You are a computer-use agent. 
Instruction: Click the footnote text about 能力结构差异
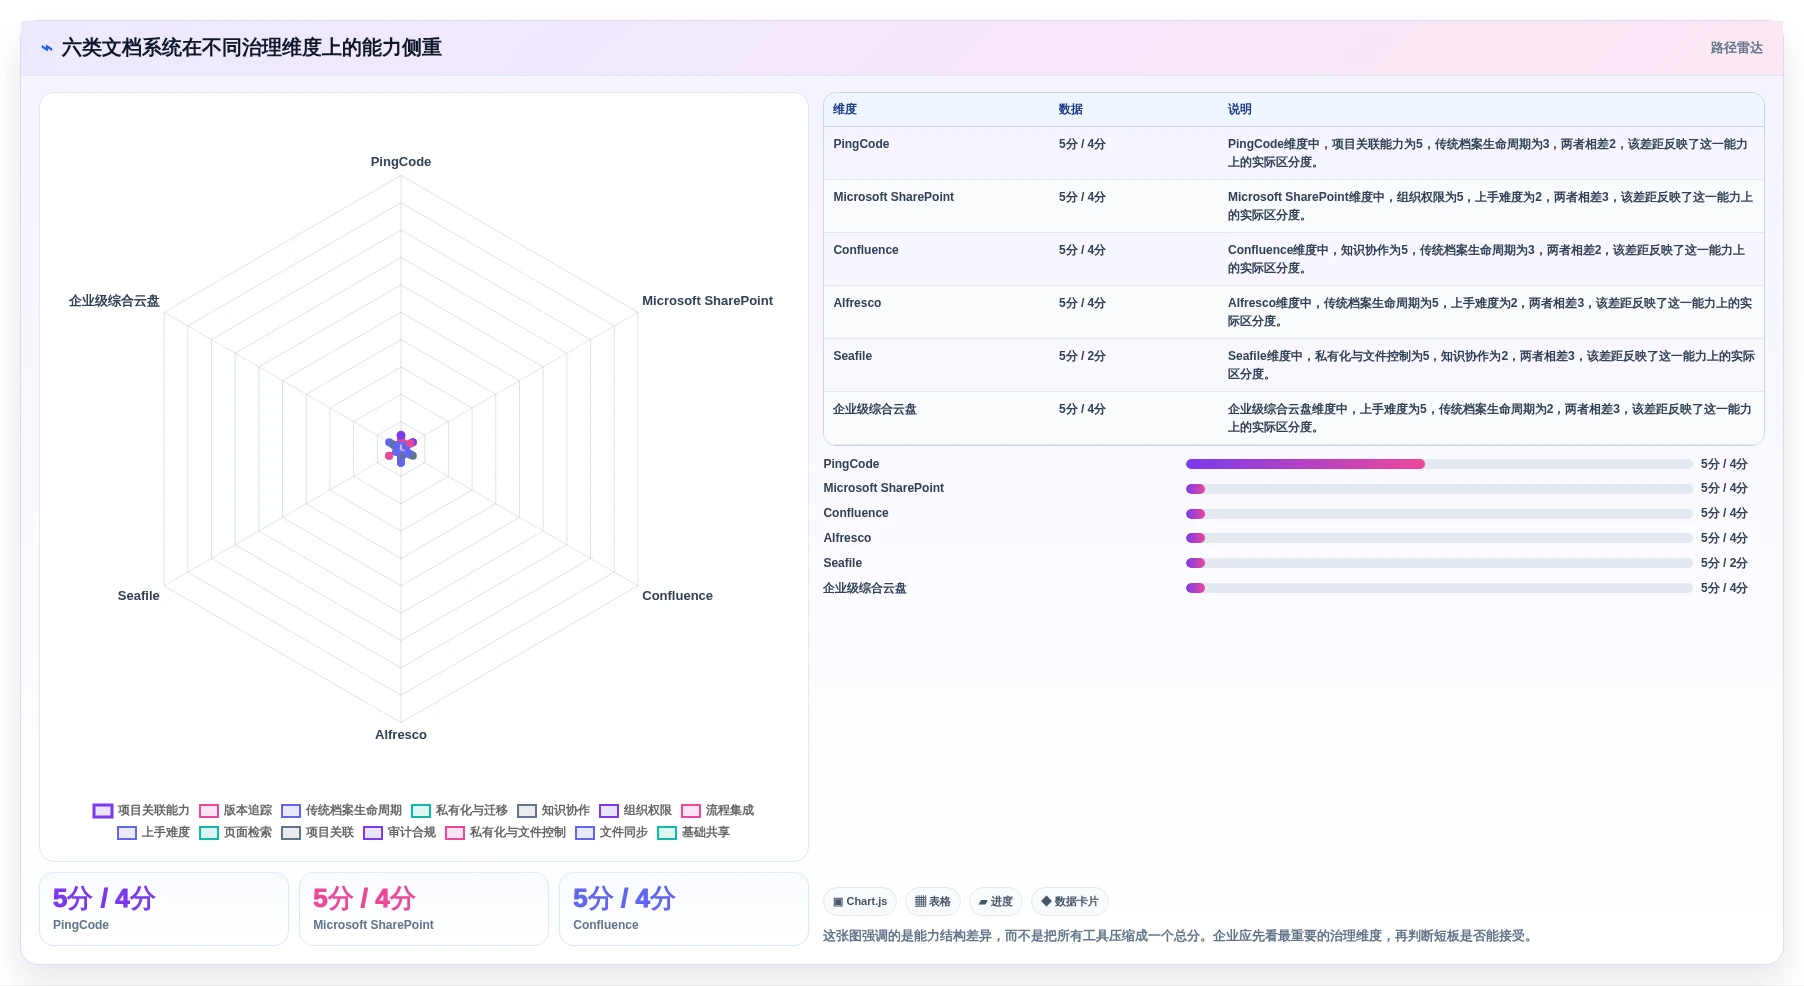[x=1180, y=936]
